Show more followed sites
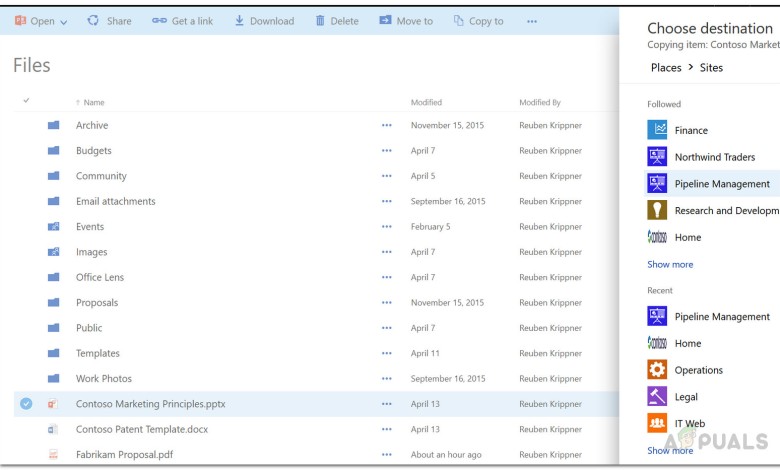The height and width of the screenshot is (470, 780). point(670,265)
